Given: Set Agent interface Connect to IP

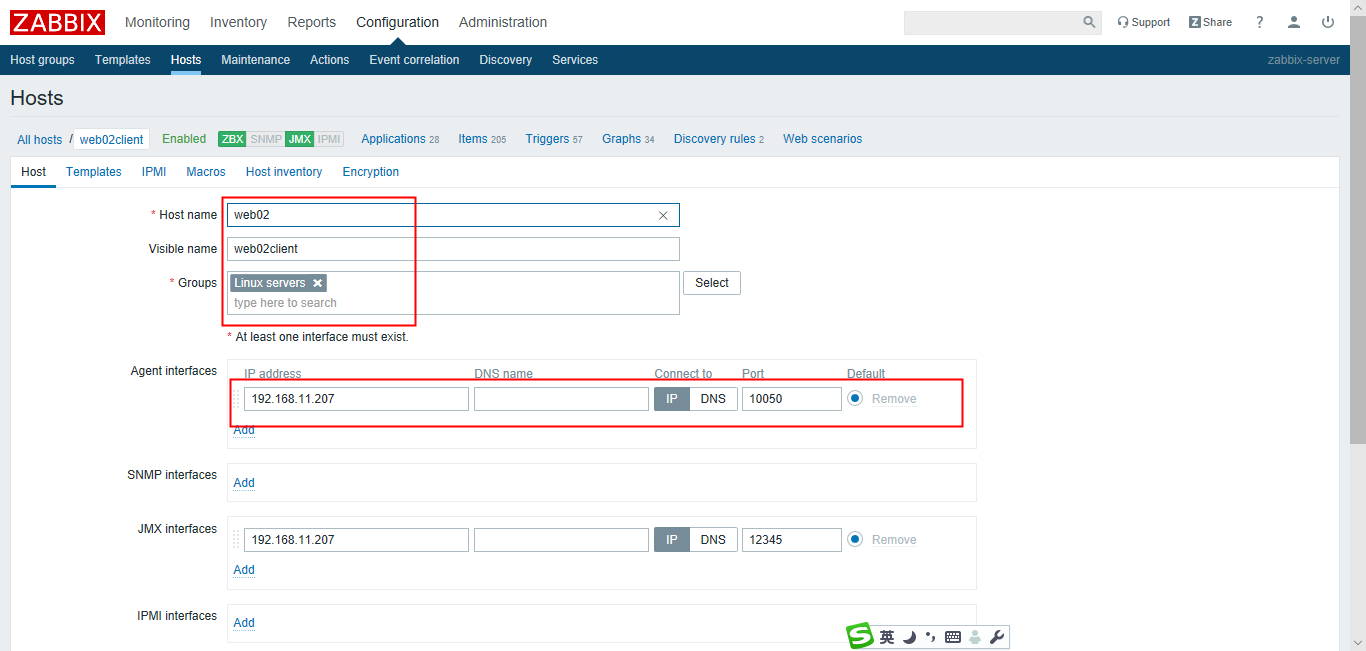Looking at the screenshot, I should (672, 399).
